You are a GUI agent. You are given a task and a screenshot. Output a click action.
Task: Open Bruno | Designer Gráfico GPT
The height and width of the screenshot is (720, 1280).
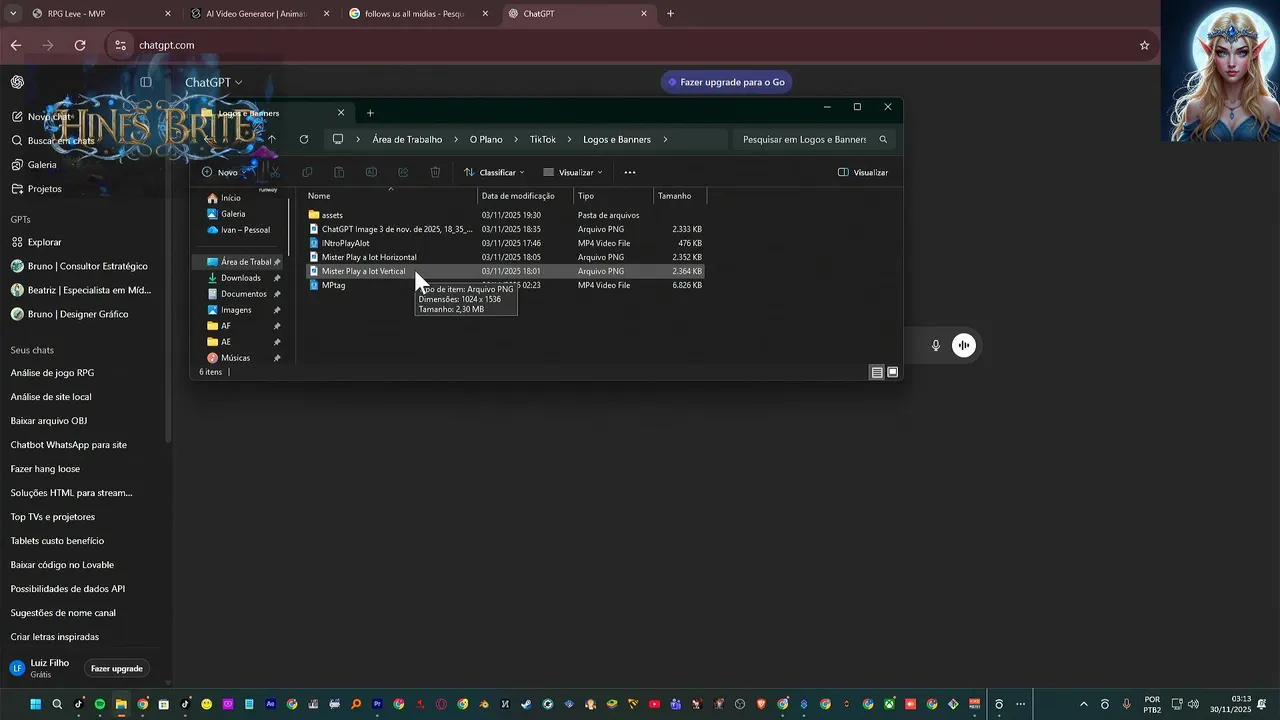pyautogui.click(x=78, y=314)
